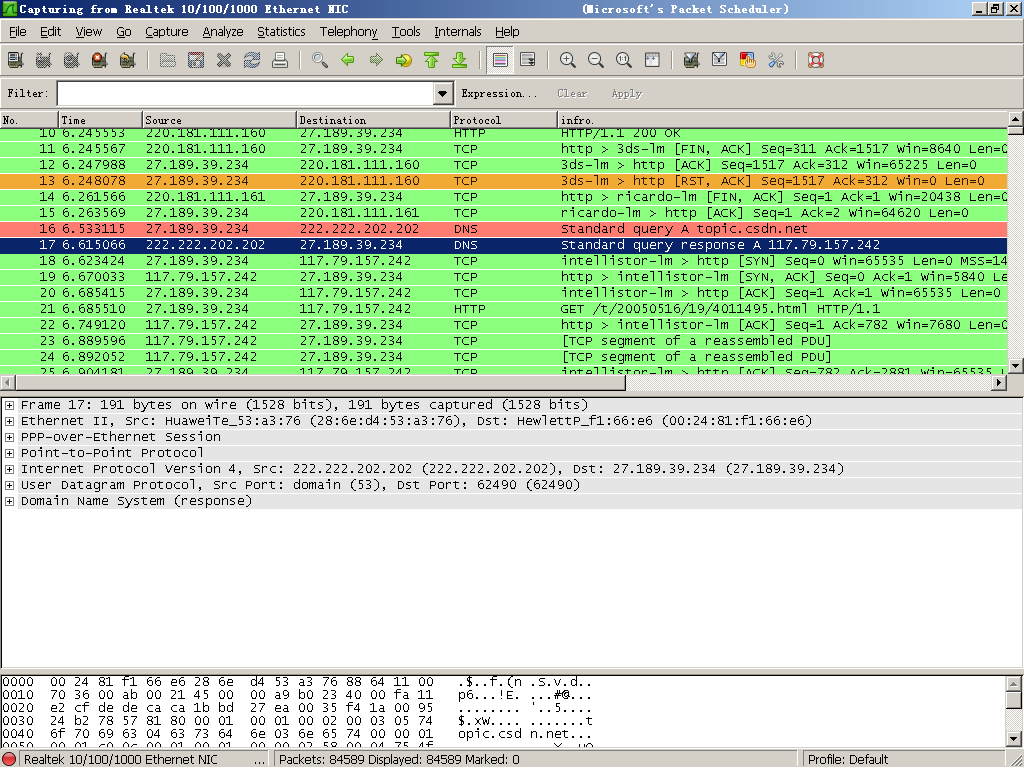The image size is (1024, 768).
Task: Sort by the Protocol column header
Action: [x=504, y=120]
